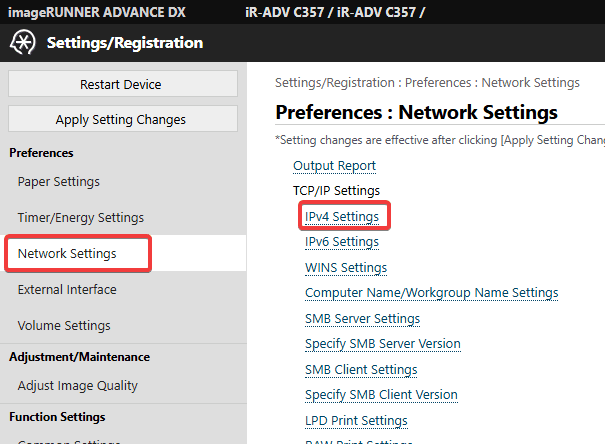Open the IPv6 Settings link

342,242
